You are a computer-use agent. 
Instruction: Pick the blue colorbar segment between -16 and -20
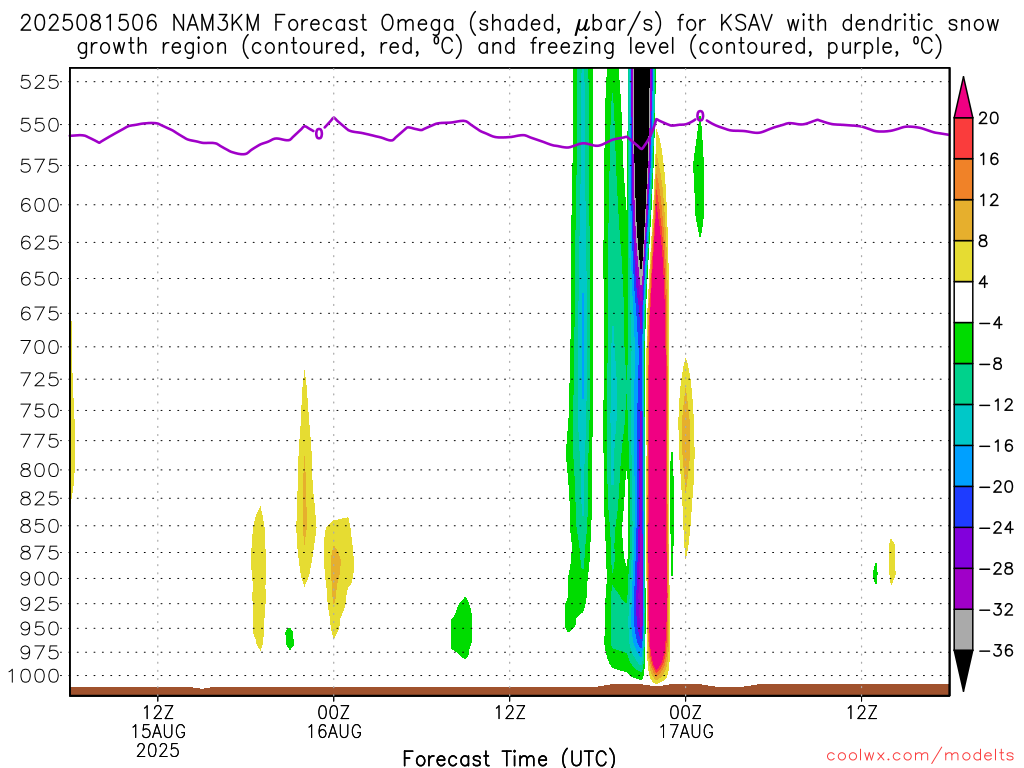coord(963,466)
